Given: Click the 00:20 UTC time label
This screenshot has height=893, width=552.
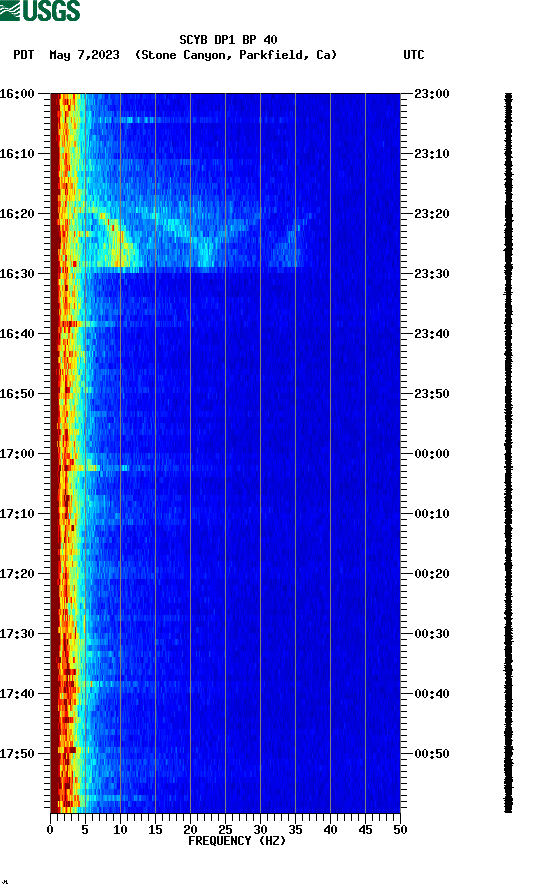Looking at the screenshot, I should point(432,574).
